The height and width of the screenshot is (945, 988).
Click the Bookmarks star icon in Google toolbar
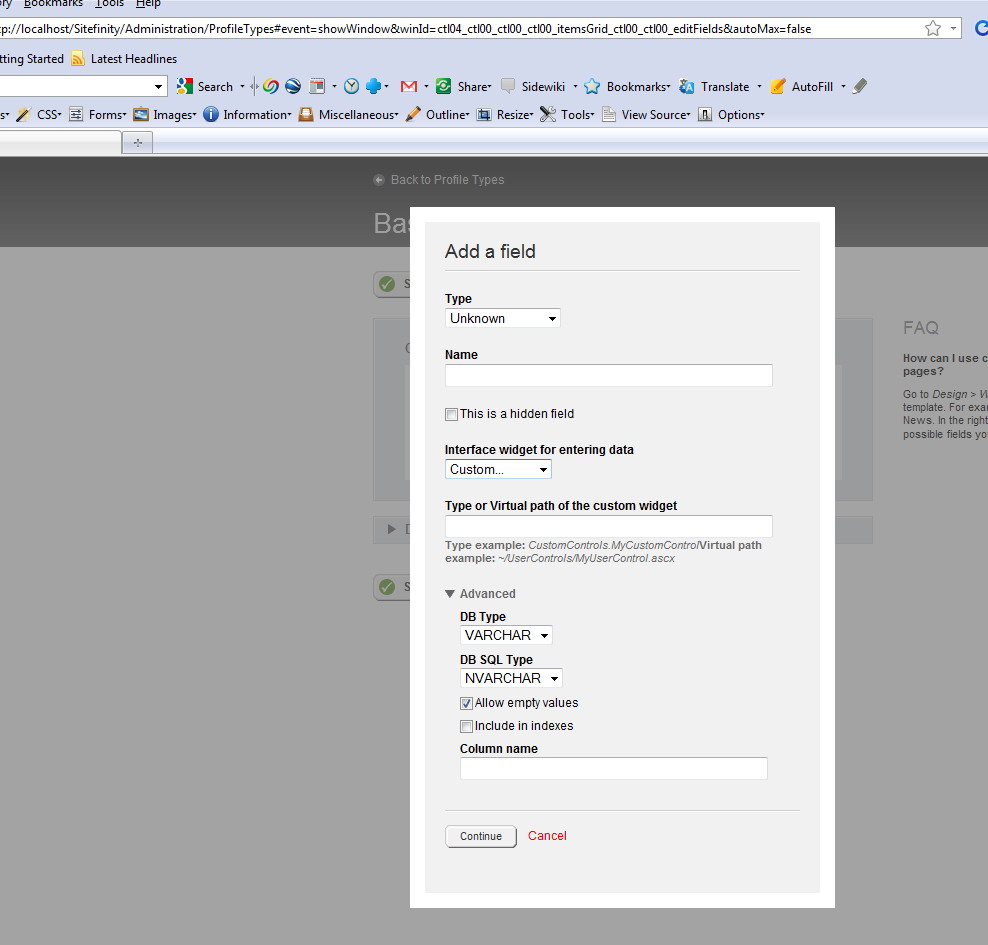pyautogui.click(x=592, y=86)
